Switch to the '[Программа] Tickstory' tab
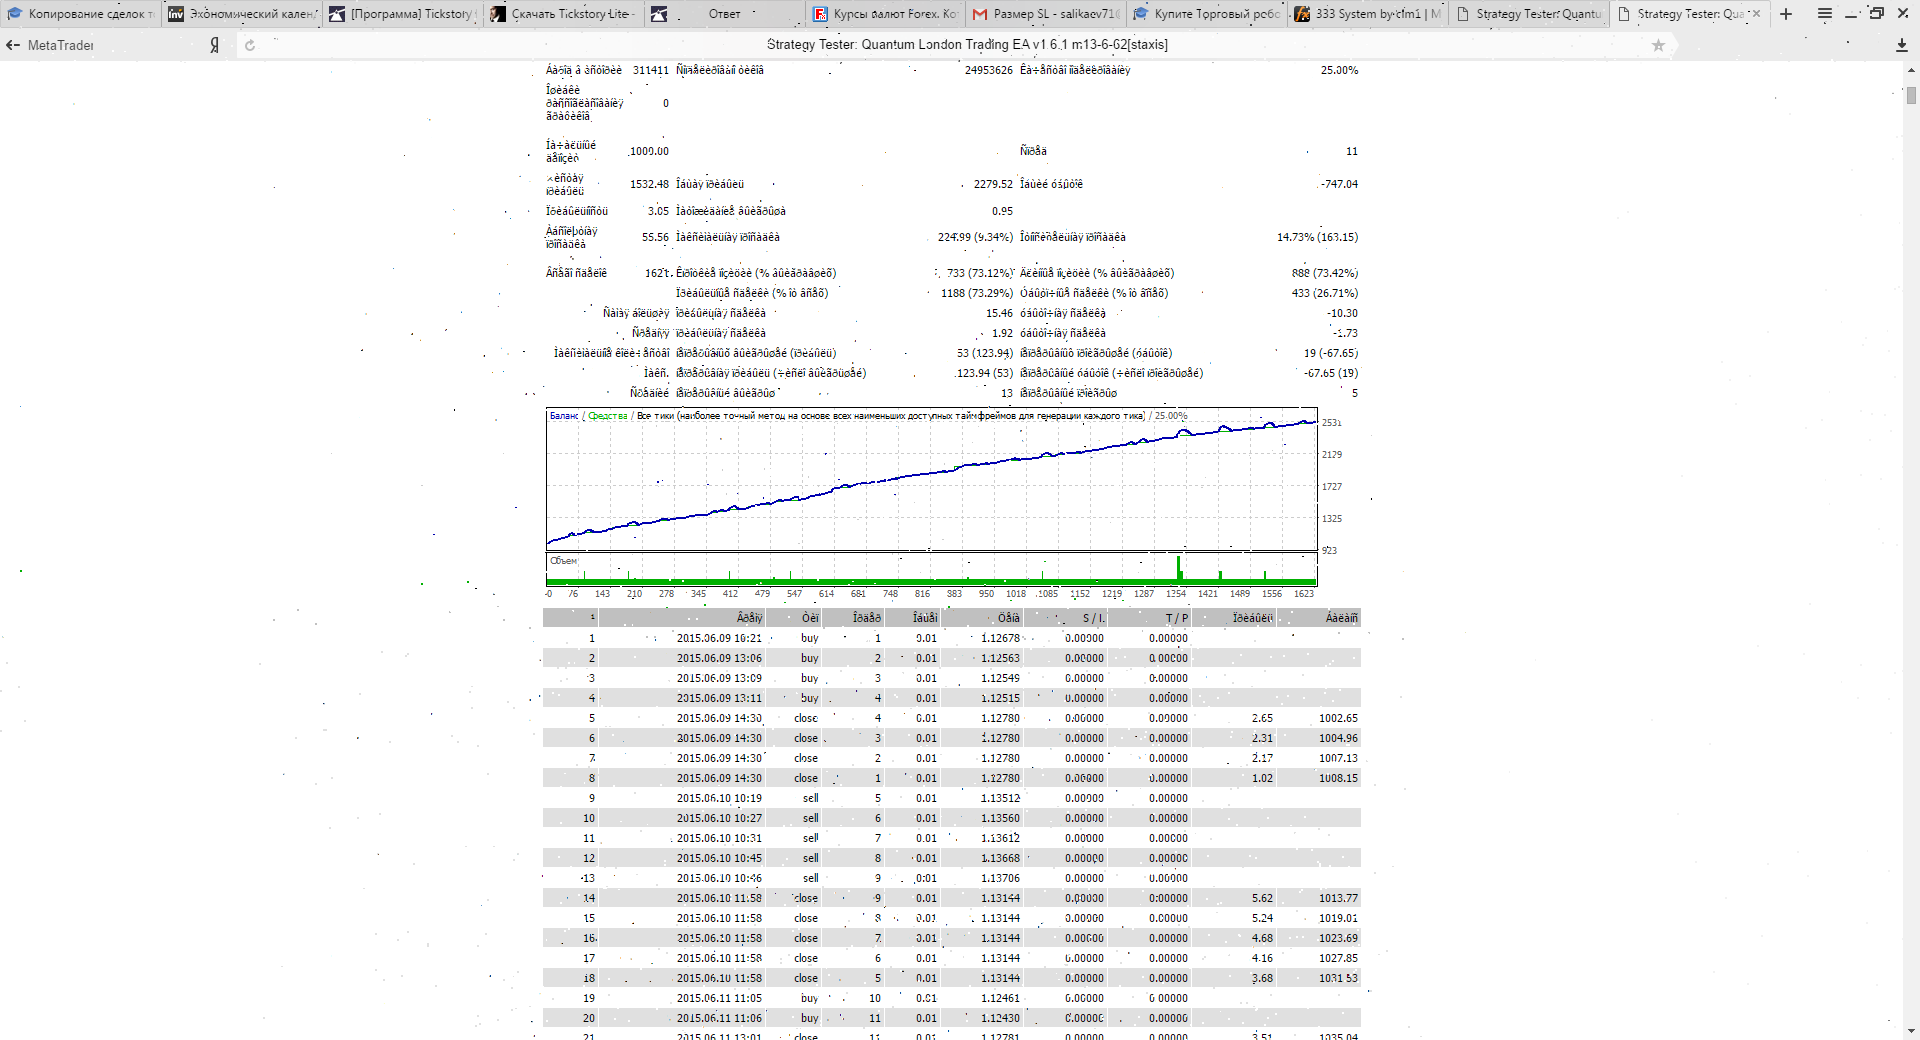1920x1040 pixels. coord(403,14)
